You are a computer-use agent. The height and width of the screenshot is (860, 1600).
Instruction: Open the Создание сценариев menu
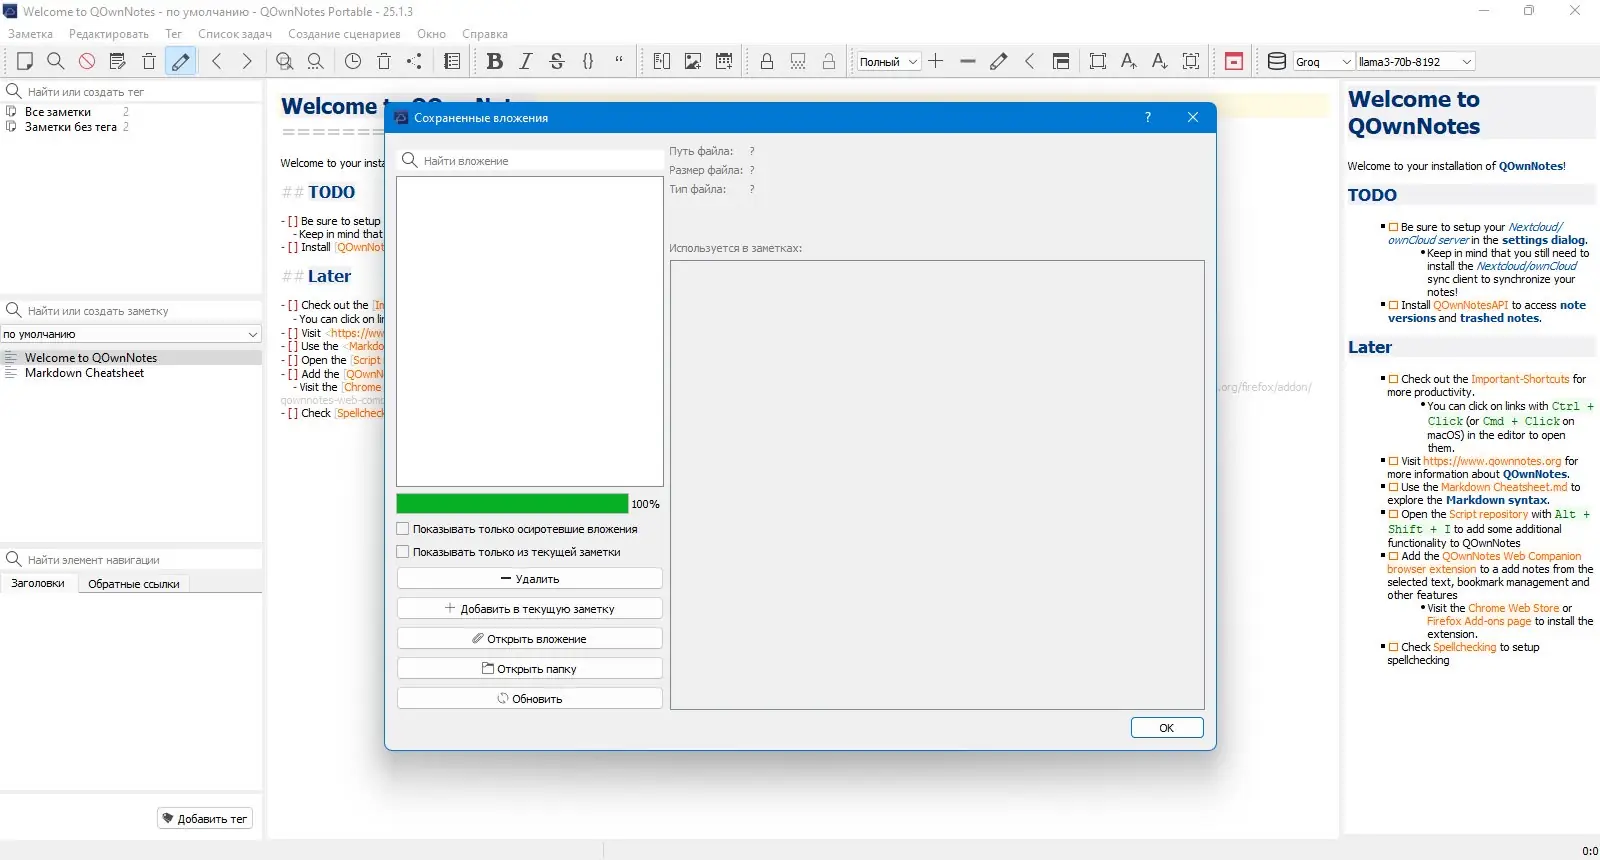[x=344, y=34]
